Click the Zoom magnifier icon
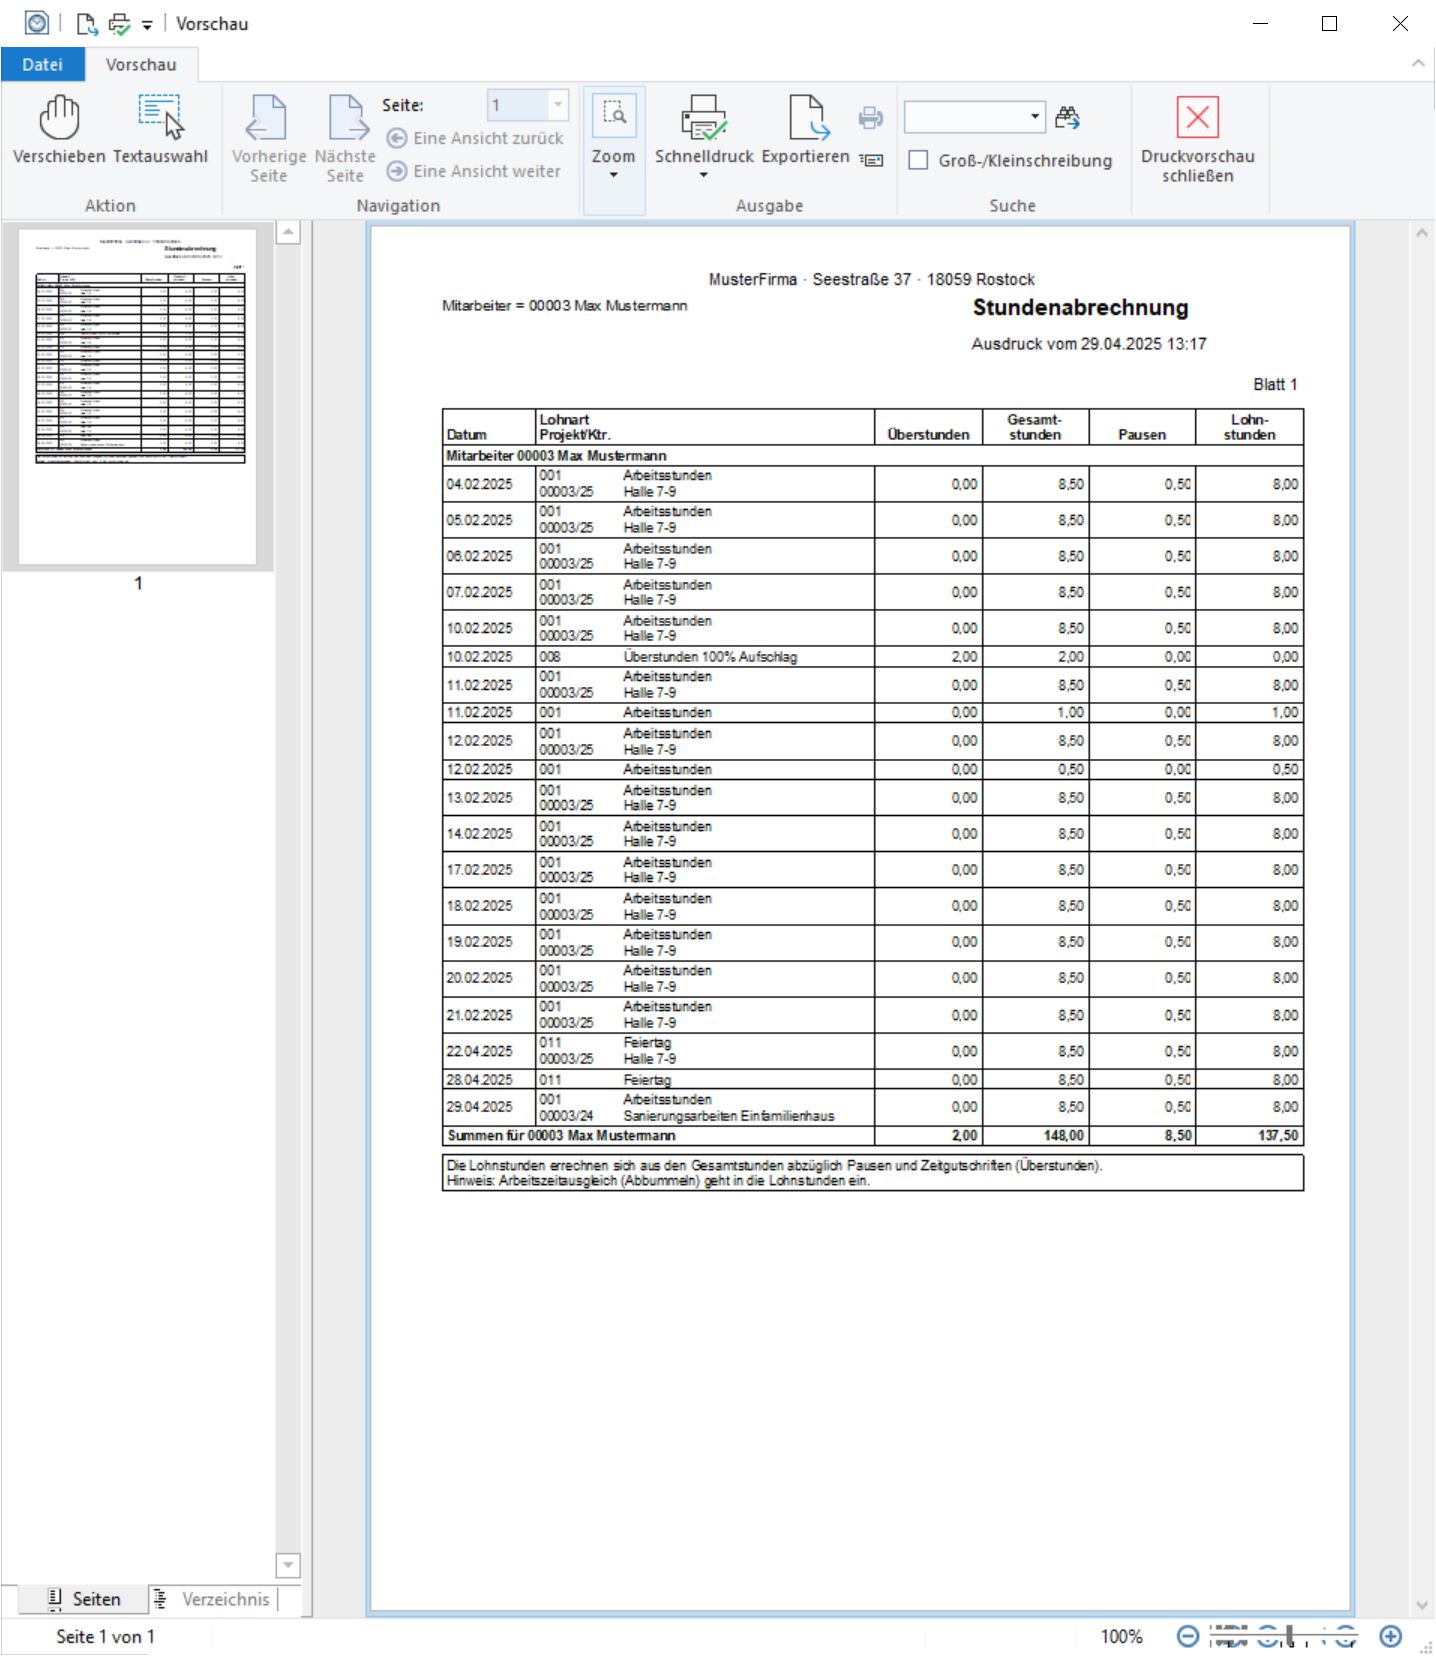 (614, 116)
